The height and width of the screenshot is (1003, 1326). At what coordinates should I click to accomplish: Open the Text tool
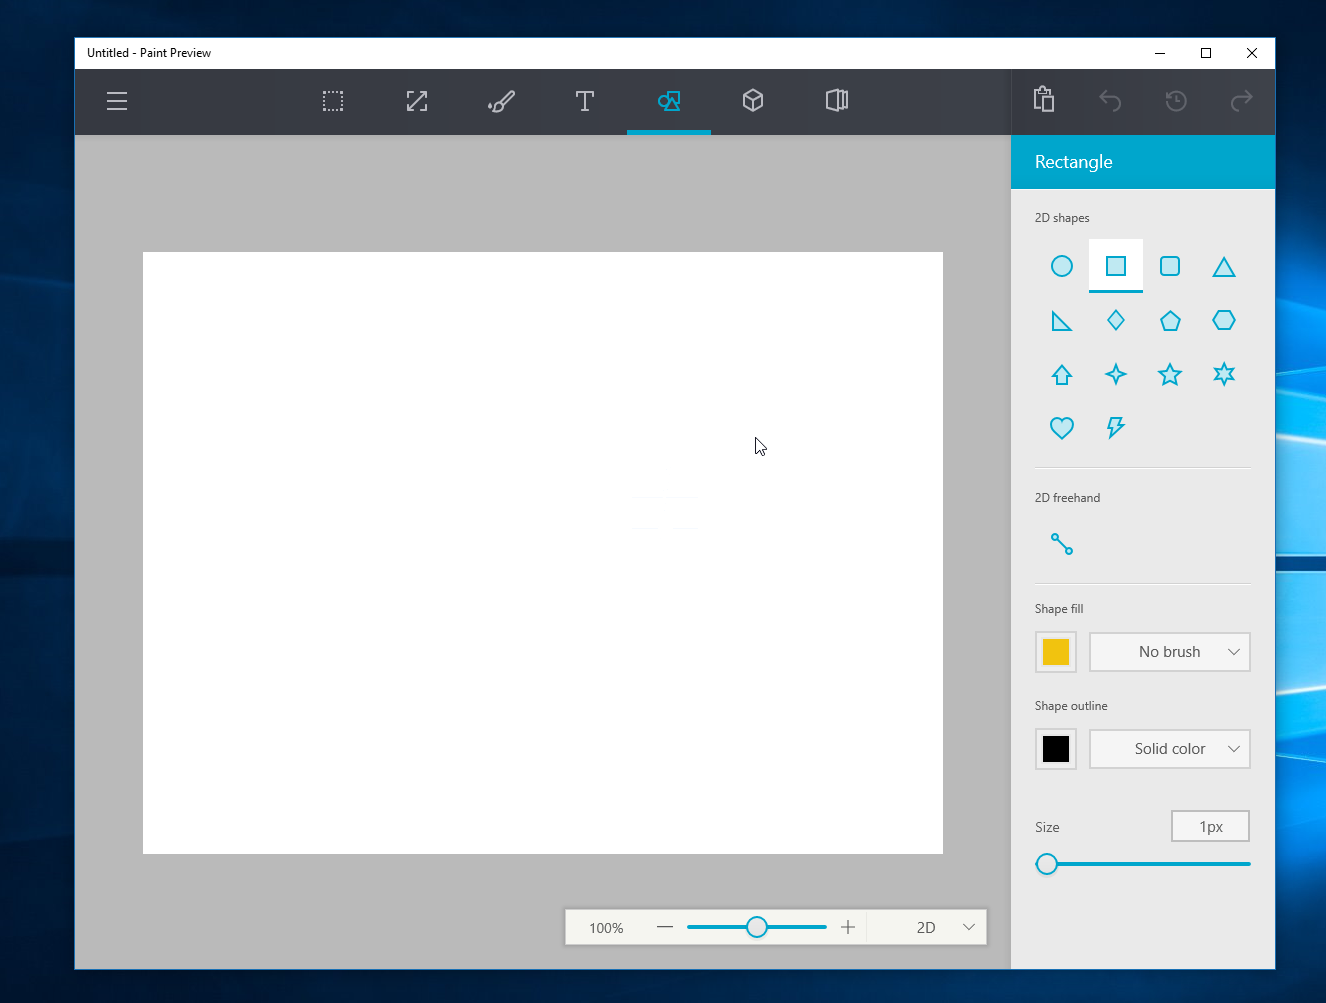[x=584, y=101]
